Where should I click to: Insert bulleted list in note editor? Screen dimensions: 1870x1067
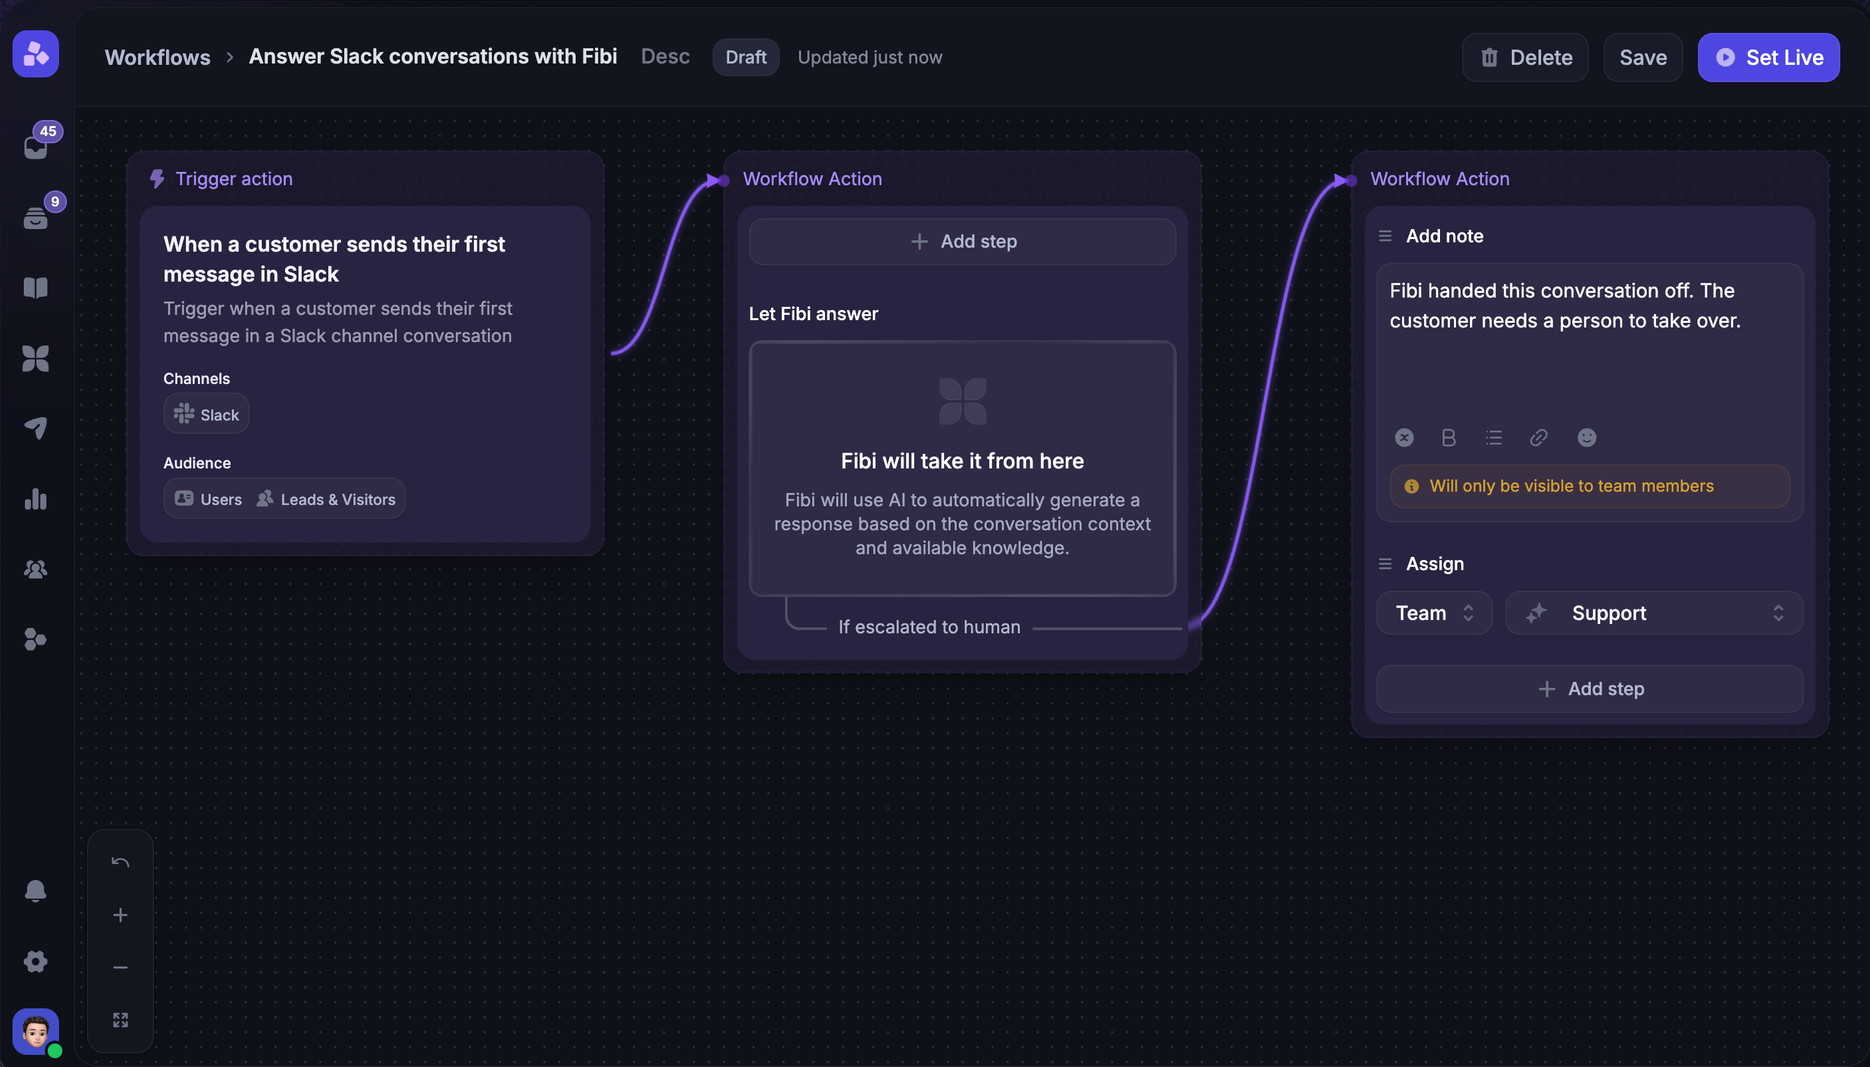click(1494, 437)
